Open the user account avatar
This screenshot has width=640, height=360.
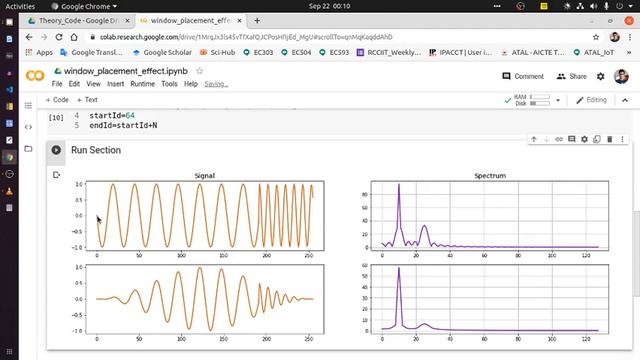[x=621, y=76]
